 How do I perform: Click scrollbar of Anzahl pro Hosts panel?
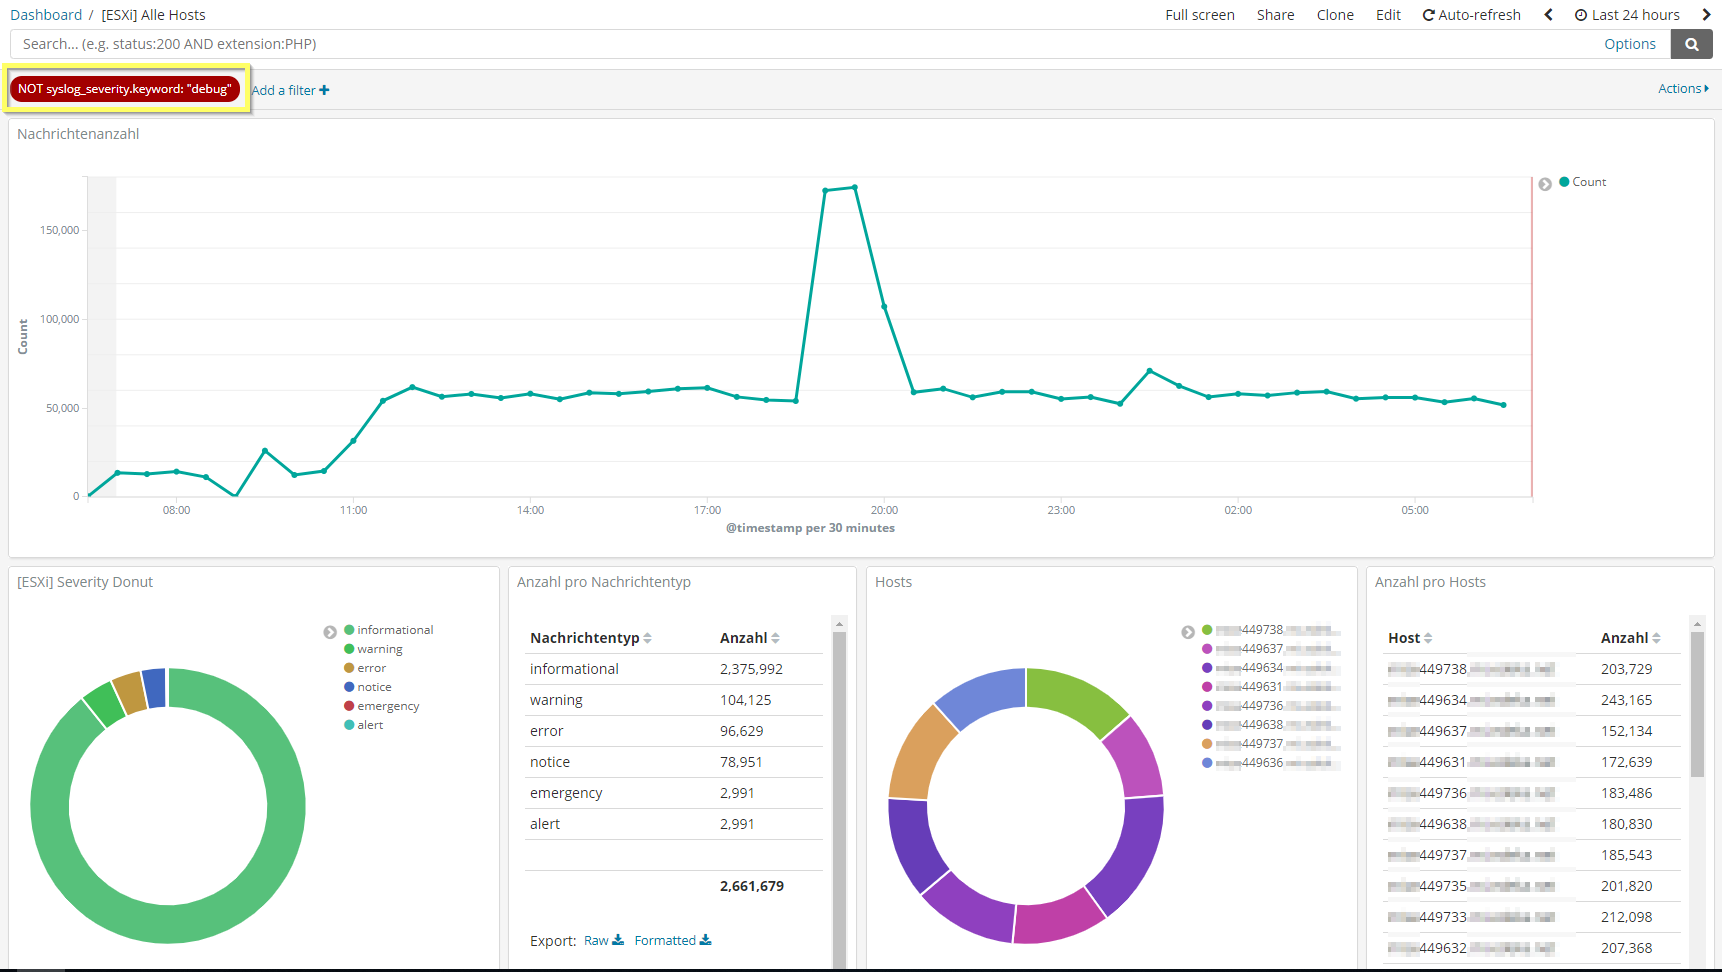[1697, 703]
